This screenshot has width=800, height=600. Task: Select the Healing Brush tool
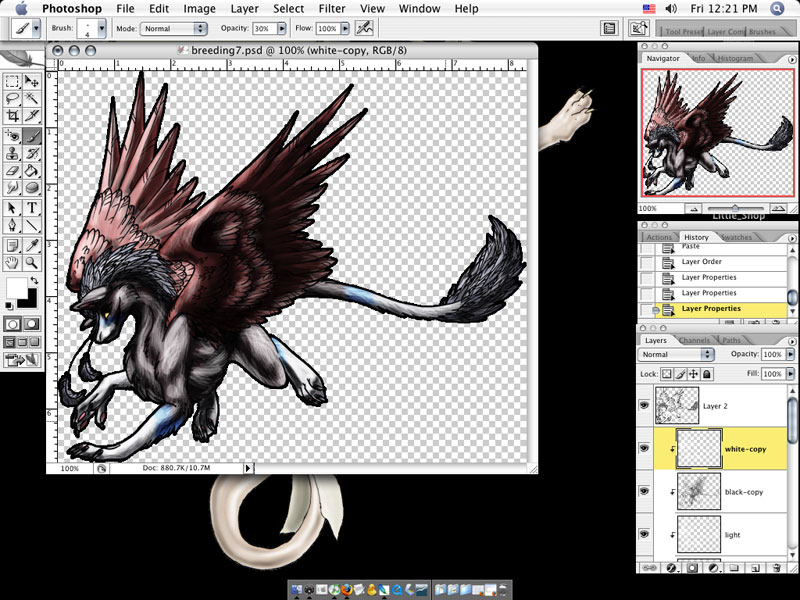point(12,136)
